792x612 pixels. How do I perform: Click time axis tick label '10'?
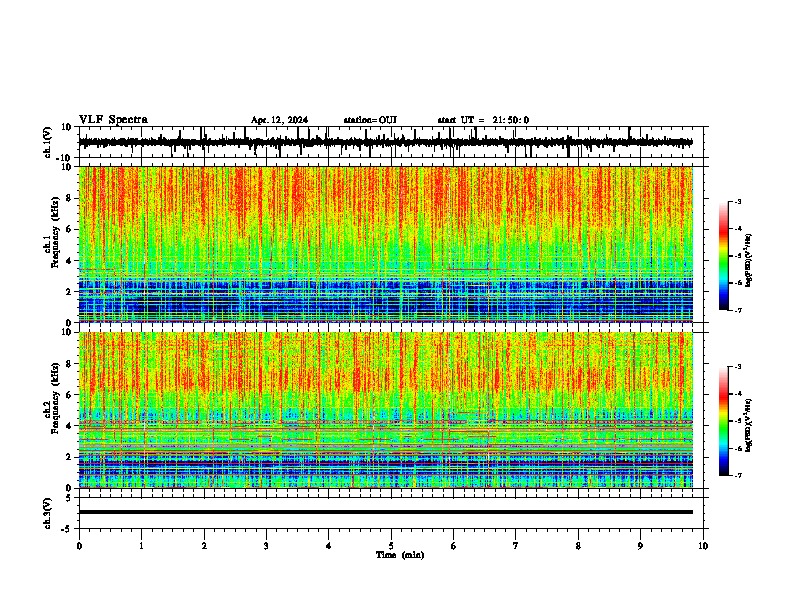tap(703, 546)
